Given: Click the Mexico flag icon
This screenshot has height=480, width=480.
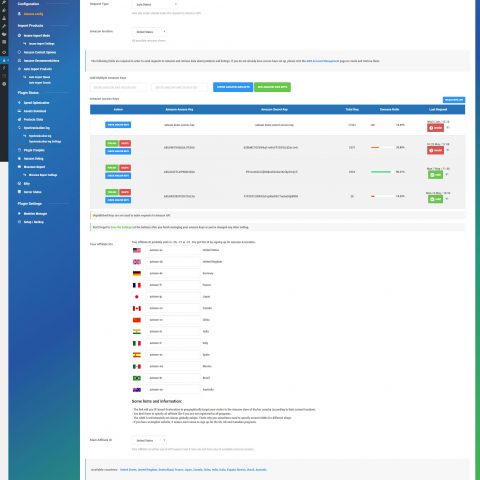Looking at the screenshot, I should (137, 366).
